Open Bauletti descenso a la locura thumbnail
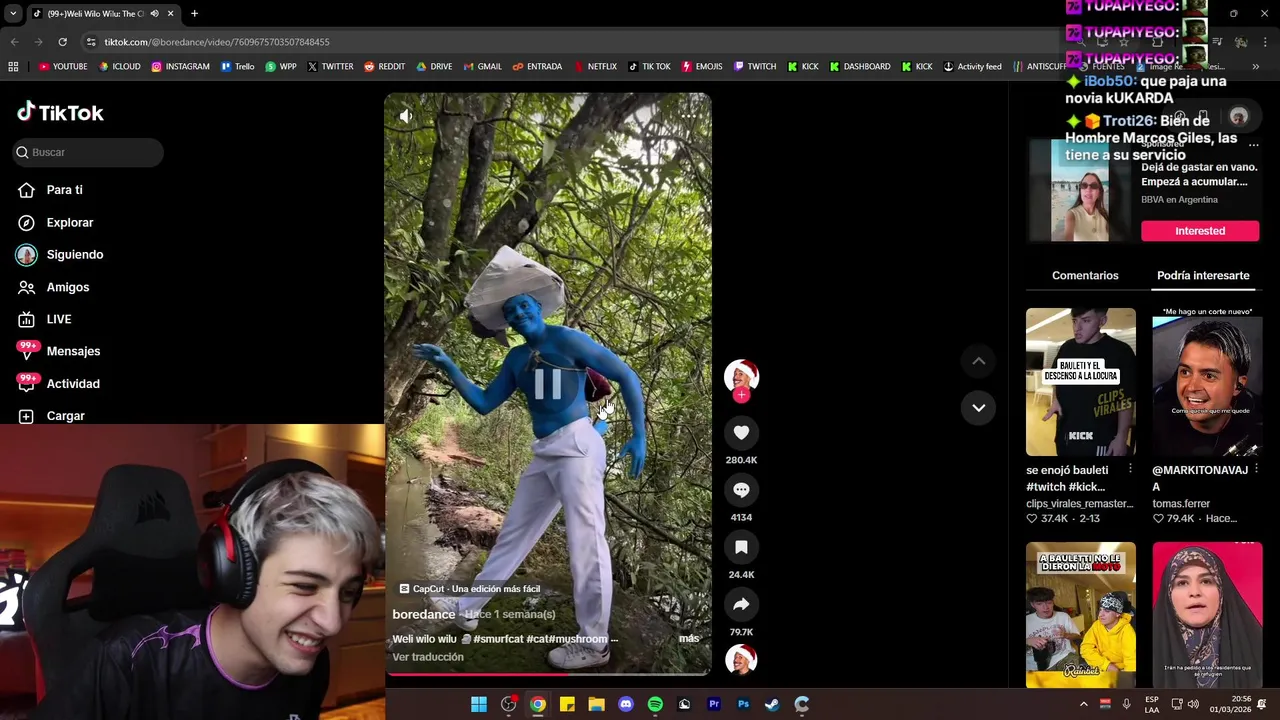 pos(1081,382)
